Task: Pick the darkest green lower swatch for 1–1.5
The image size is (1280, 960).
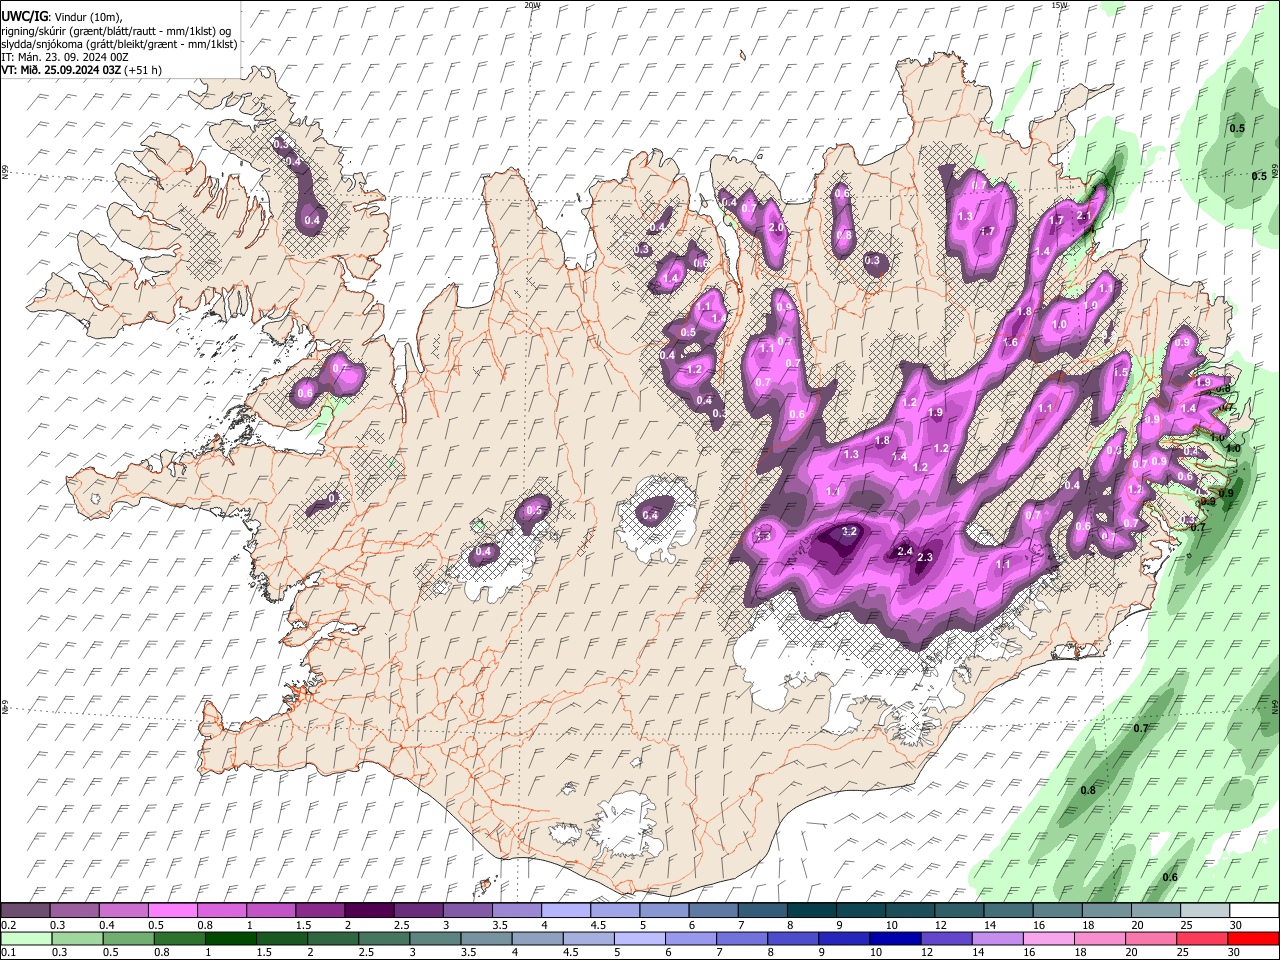Action: (x=230, y=939)
